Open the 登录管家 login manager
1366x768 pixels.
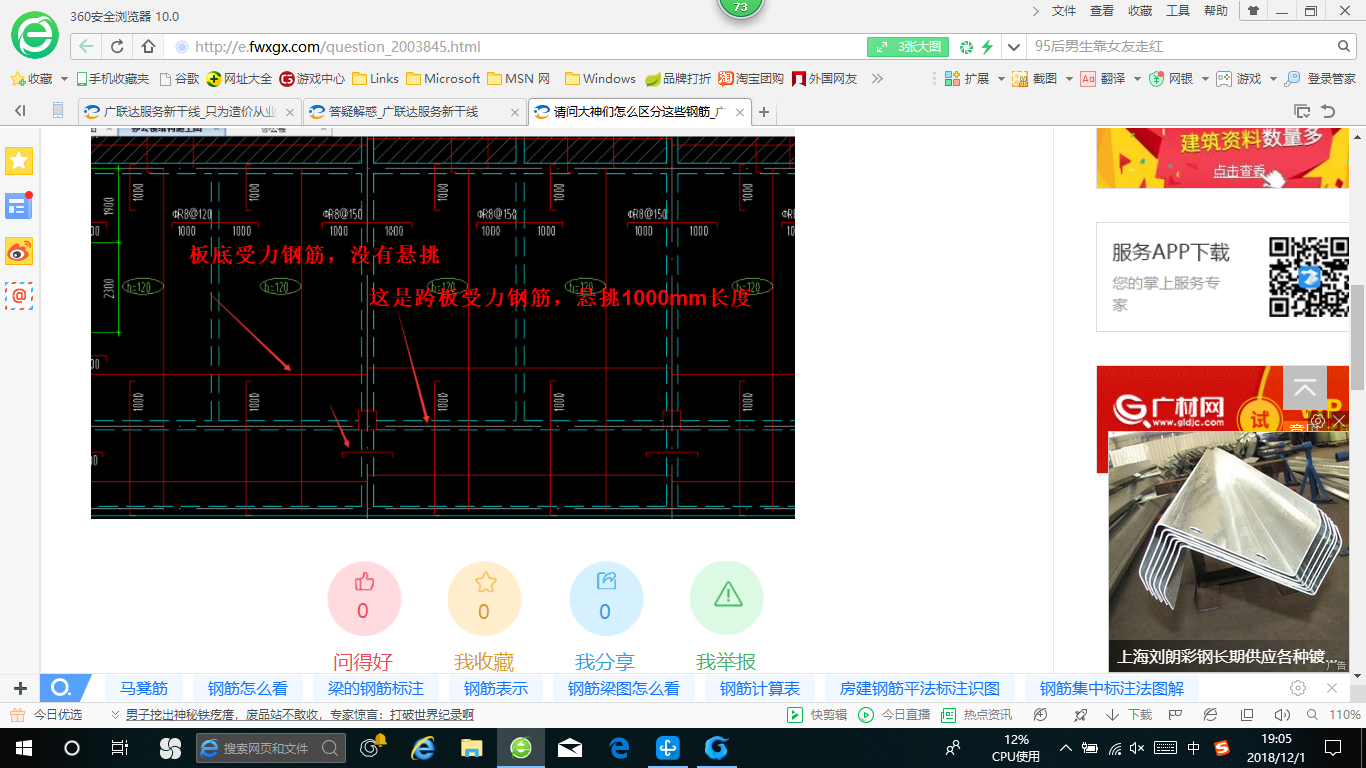click(x=1320, y=78)
